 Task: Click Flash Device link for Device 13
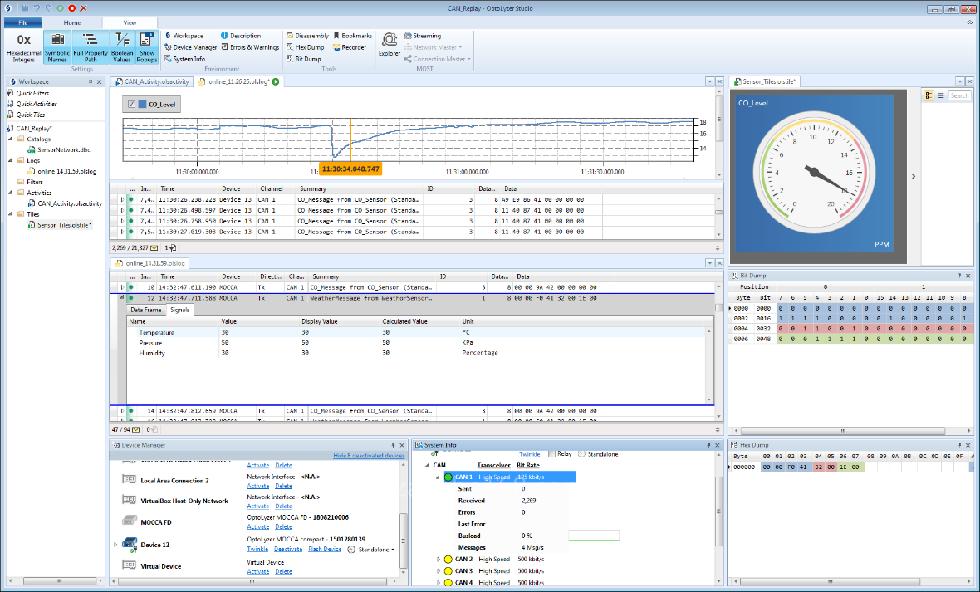325,549
